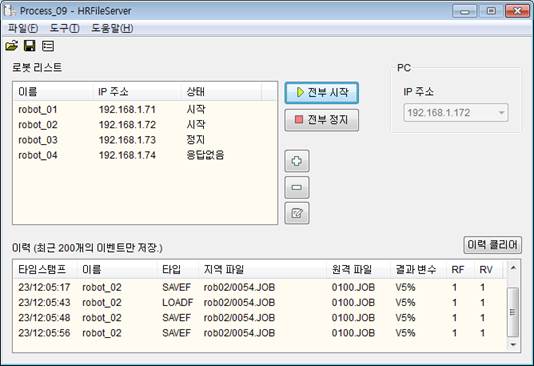Screen dimensions: 534x366
Task: Open the 파일(F) menu
Action: (23, 28)
